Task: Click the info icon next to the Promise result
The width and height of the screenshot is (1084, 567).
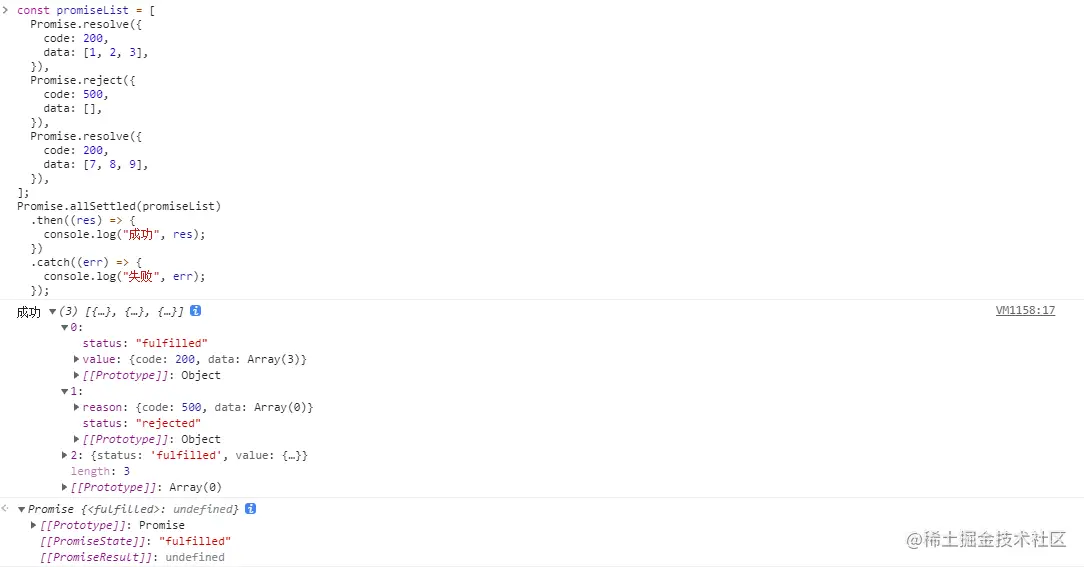Action: 251,509
